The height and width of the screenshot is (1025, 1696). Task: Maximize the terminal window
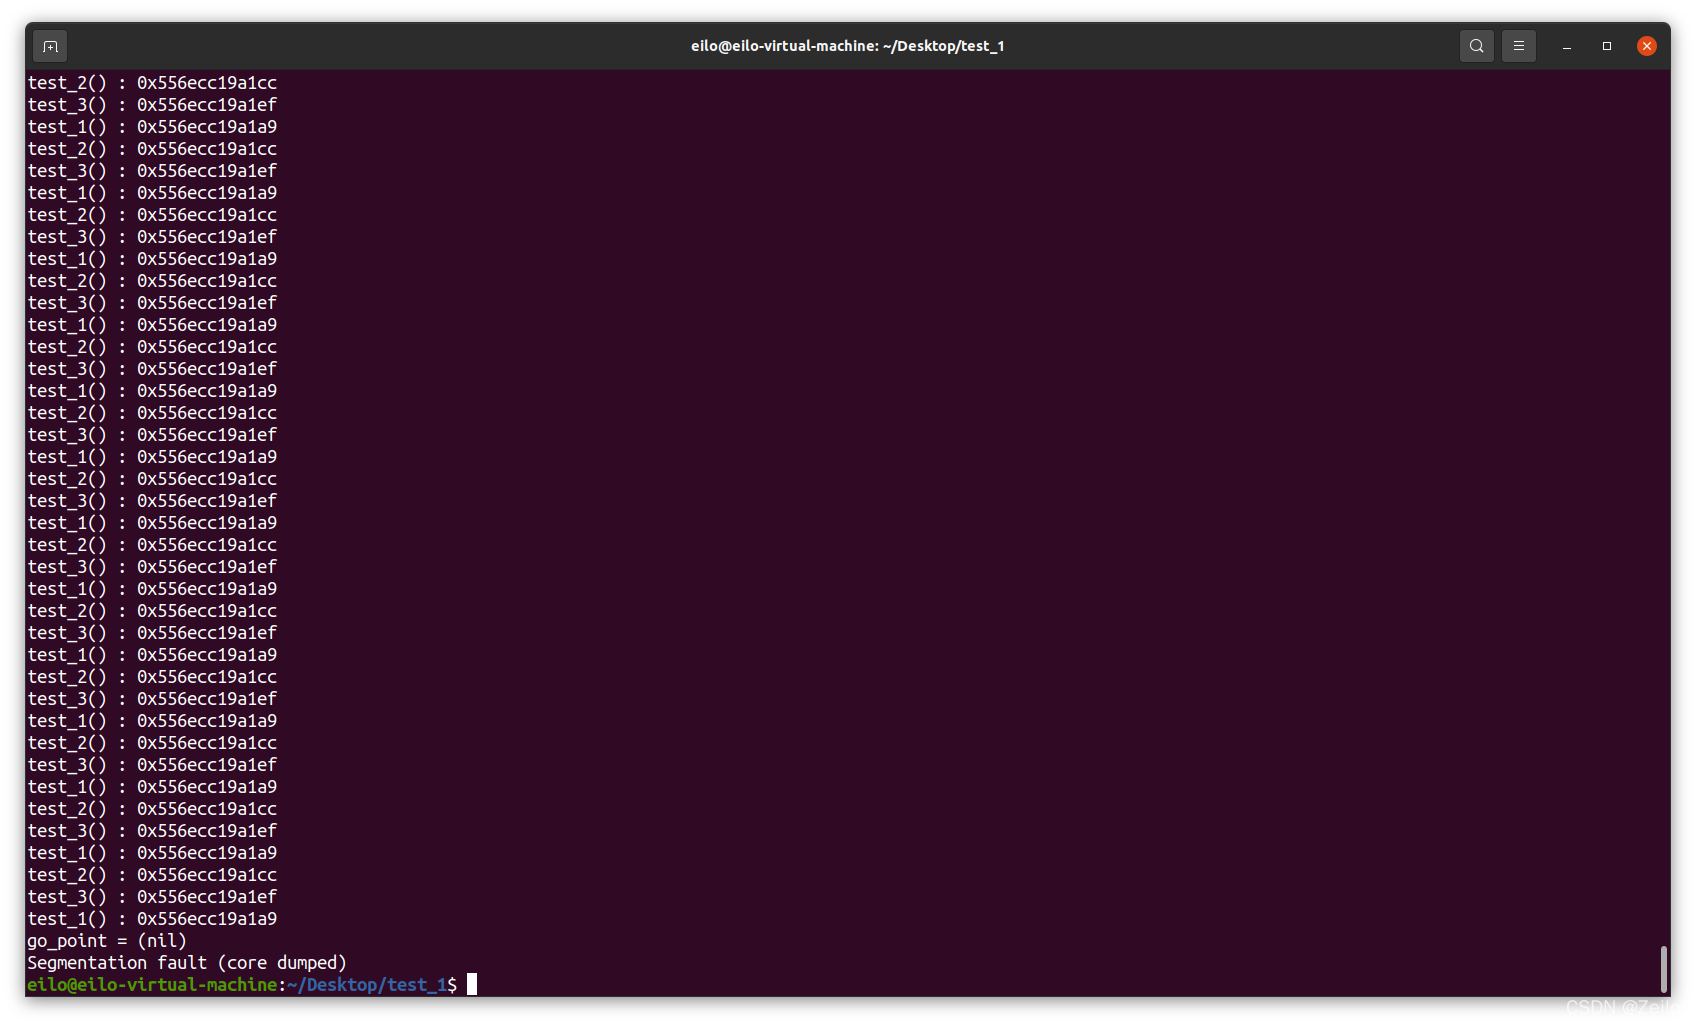tap(1607, 46)
